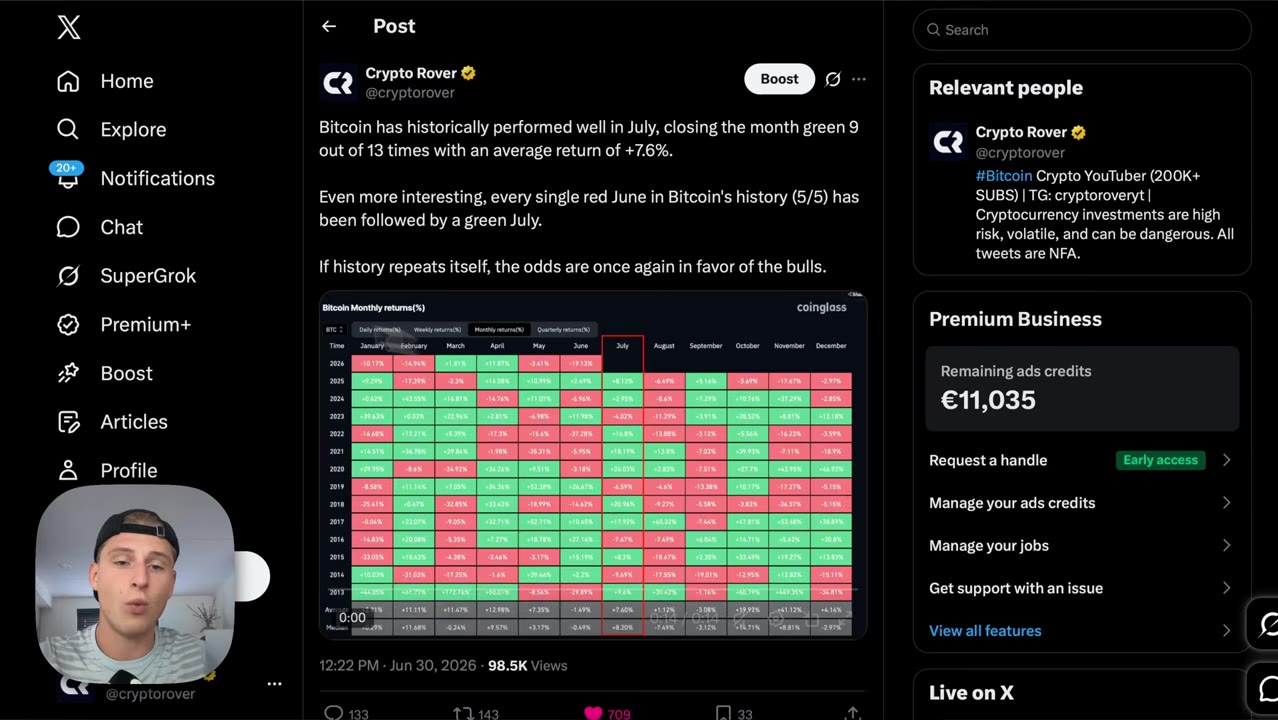
Task: Reply using the comment bubble icon
Action: [334, 713]
